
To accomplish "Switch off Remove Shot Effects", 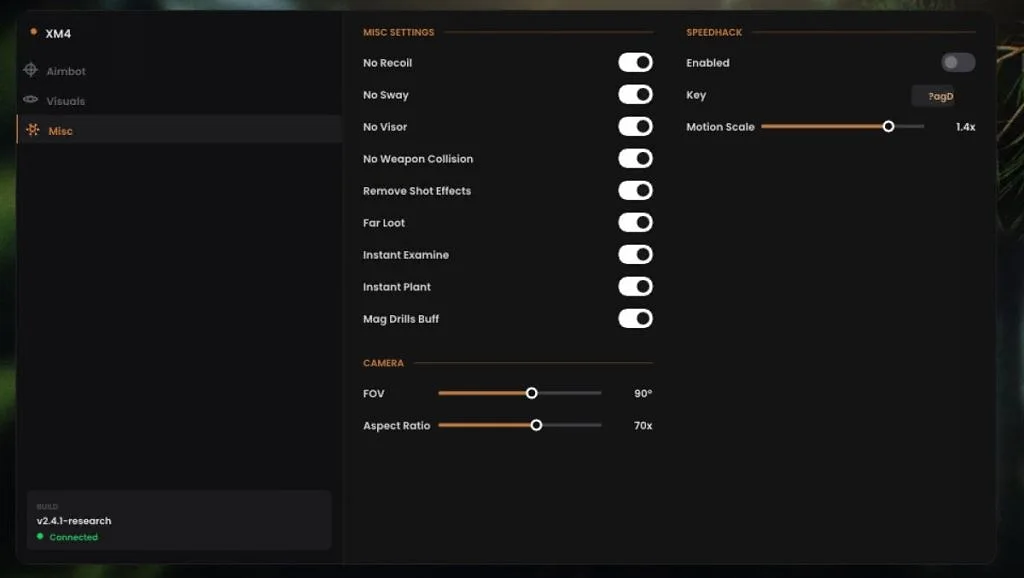I will [635, 191].
